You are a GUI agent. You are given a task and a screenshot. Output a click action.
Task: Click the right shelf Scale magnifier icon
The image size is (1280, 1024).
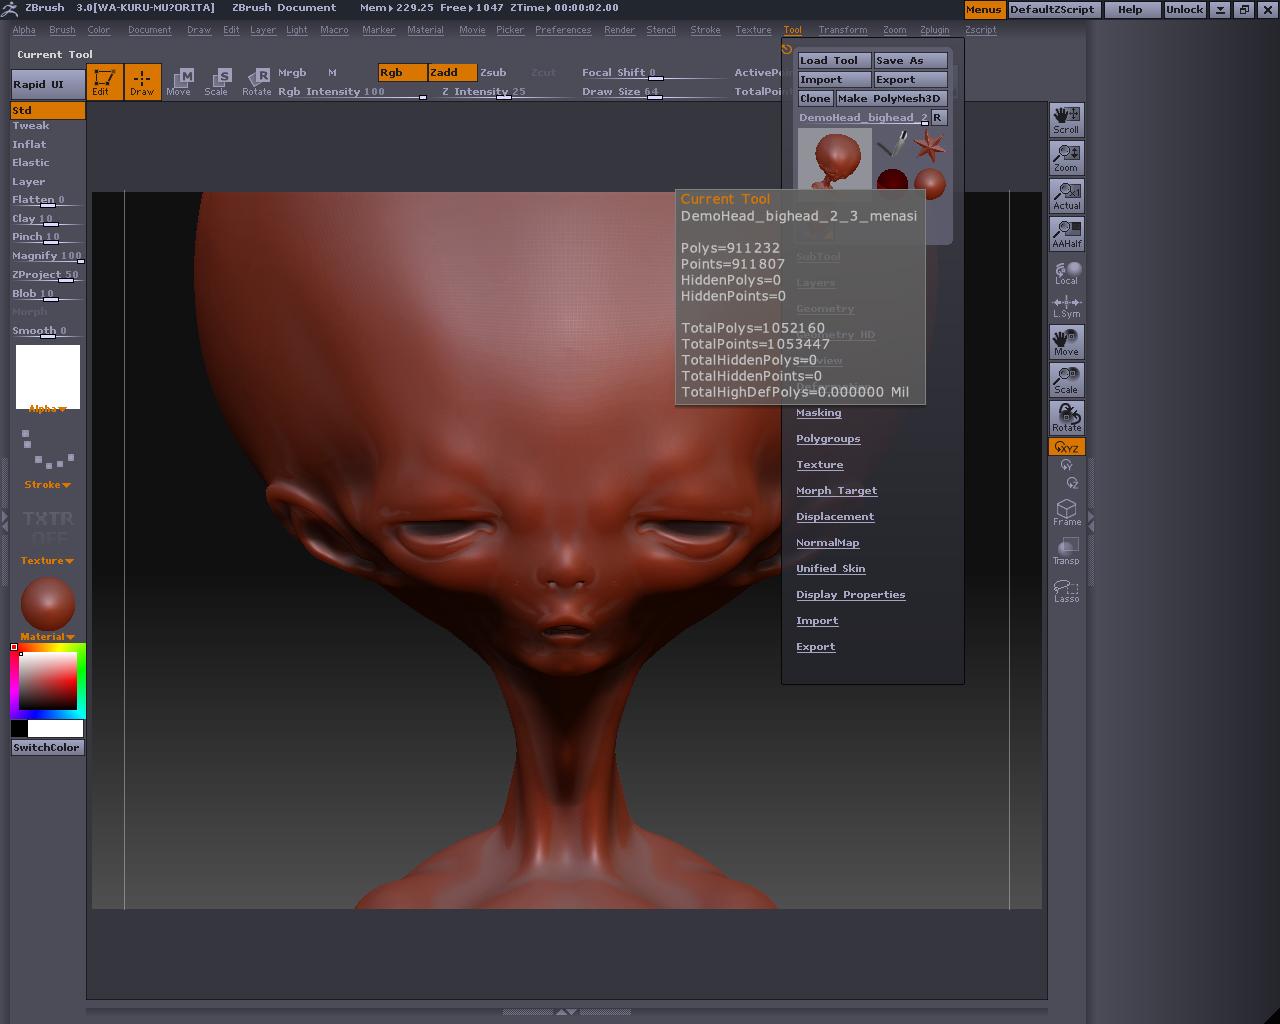(1066, 380)
